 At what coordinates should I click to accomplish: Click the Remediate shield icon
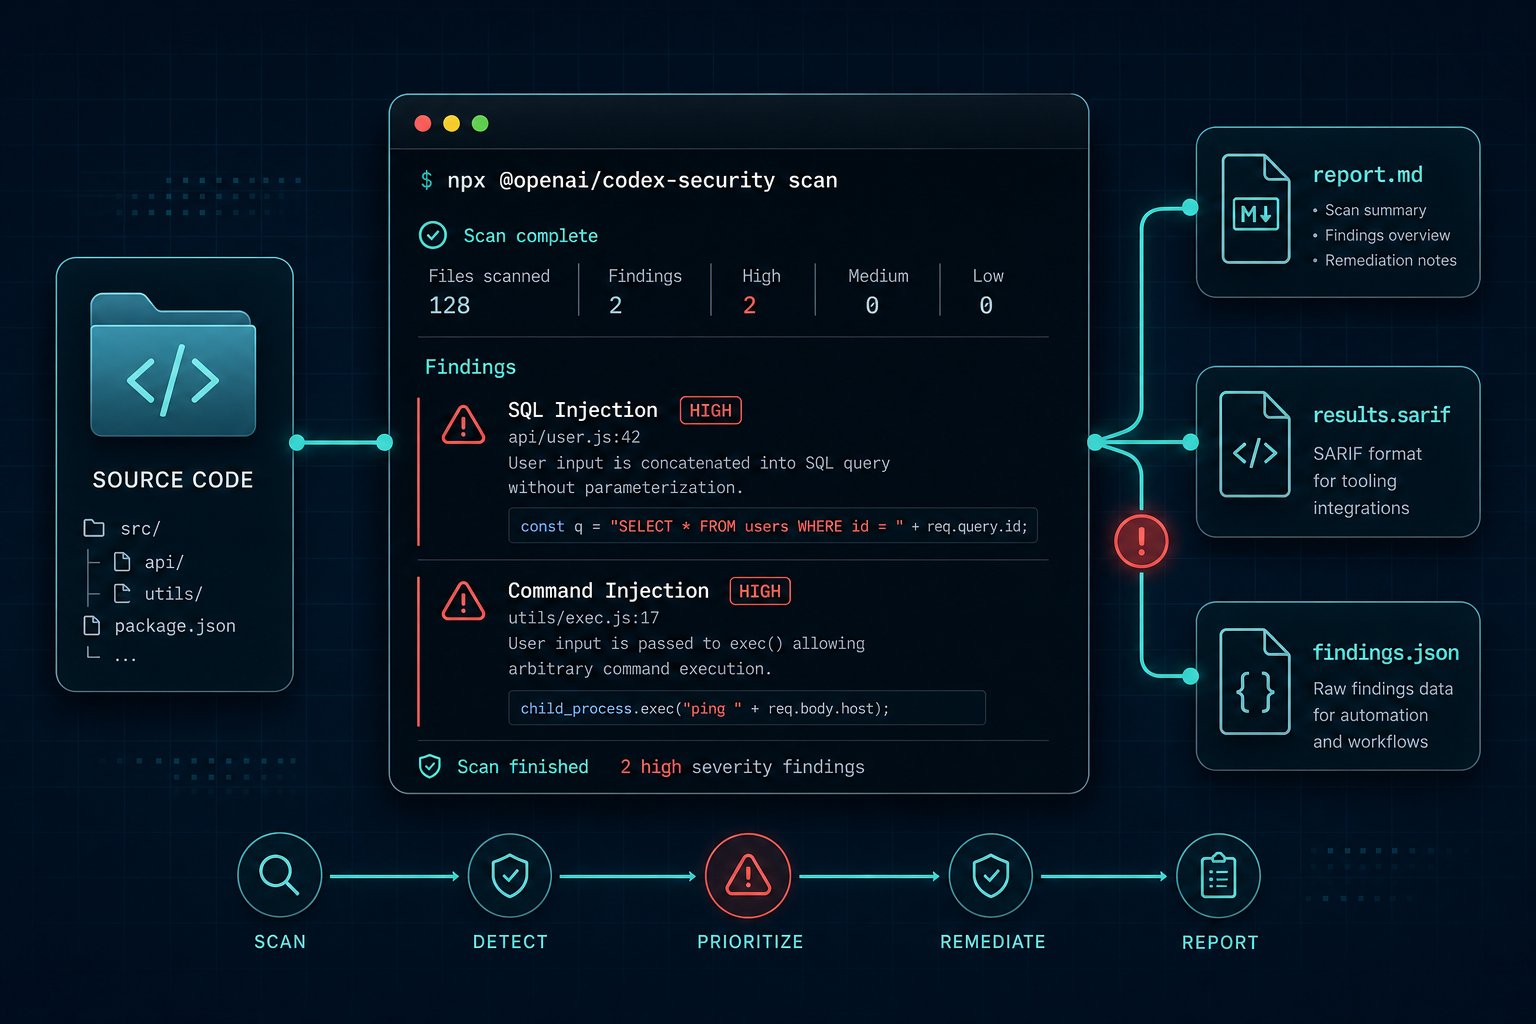[x=990, y=876]
